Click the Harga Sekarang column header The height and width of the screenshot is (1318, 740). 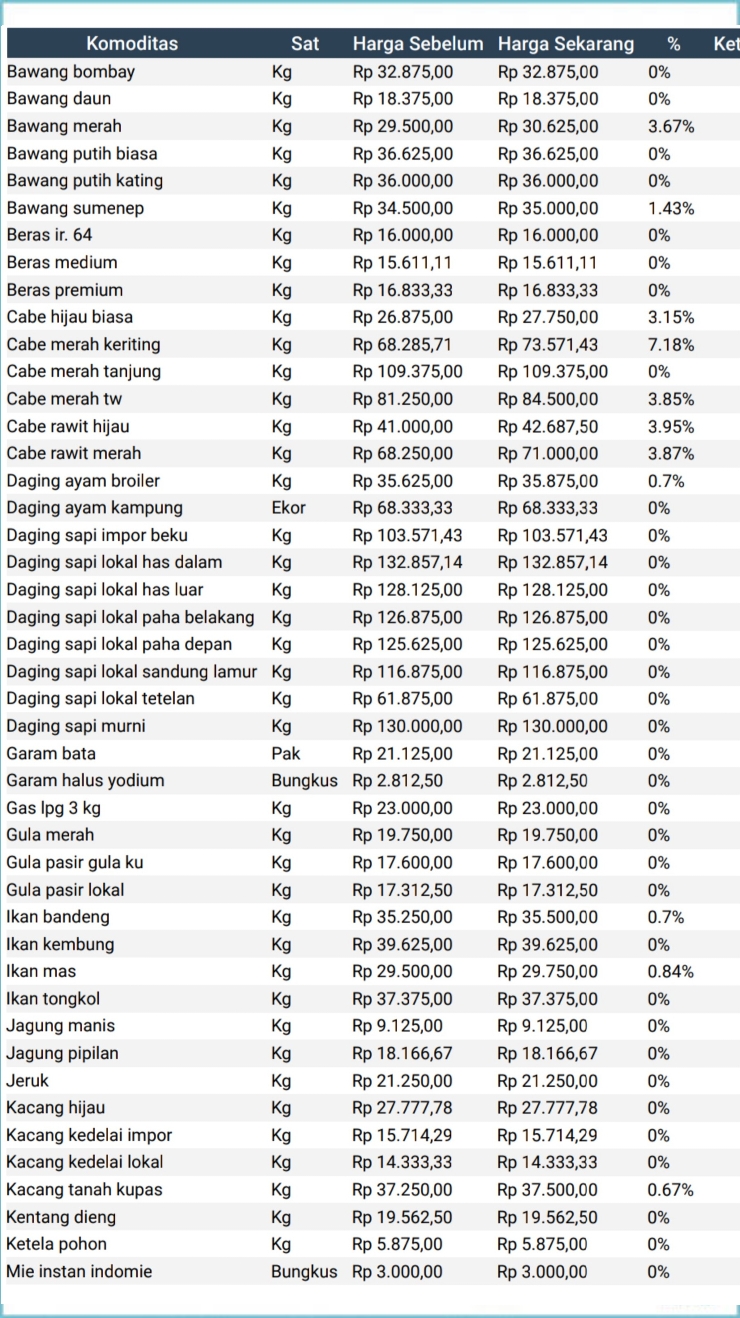pos(565,43)
